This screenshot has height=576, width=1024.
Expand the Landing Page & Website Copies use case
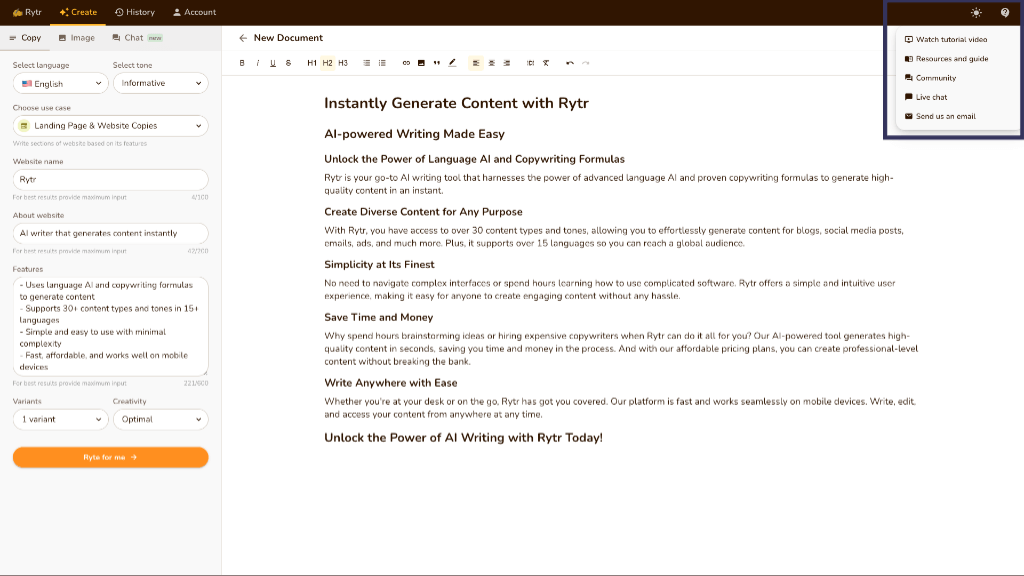tap(110, 126)
